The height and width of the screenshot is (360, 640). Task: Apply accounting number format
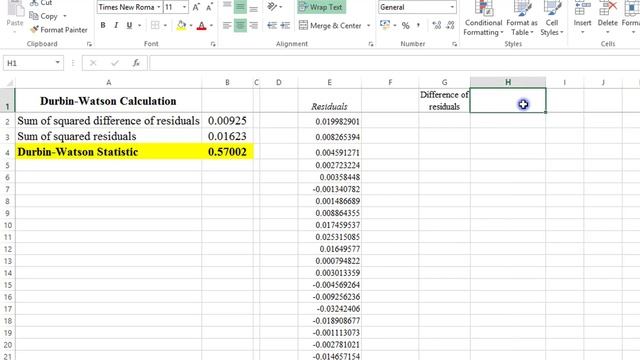[x=384, y=25]
